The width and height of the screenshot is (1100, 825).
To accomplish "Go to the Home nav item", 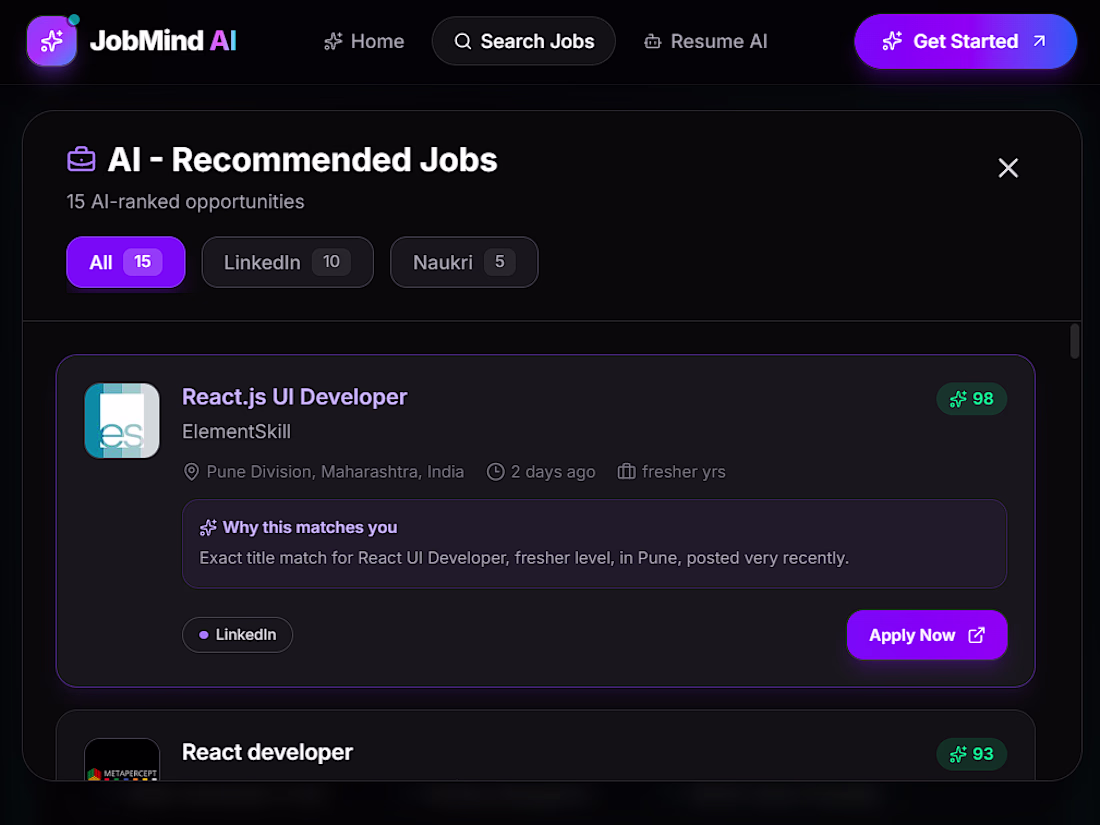I will (364, 41).
